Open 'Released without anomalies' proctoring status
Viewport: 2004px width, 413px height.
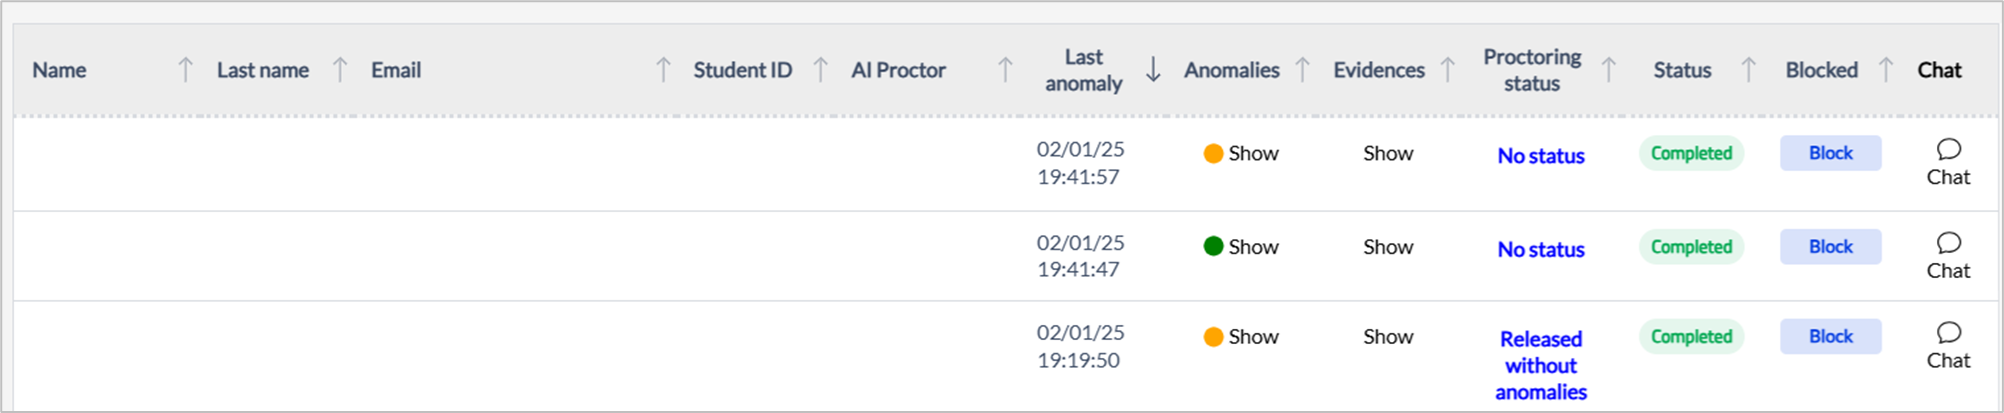[1541, 365]
